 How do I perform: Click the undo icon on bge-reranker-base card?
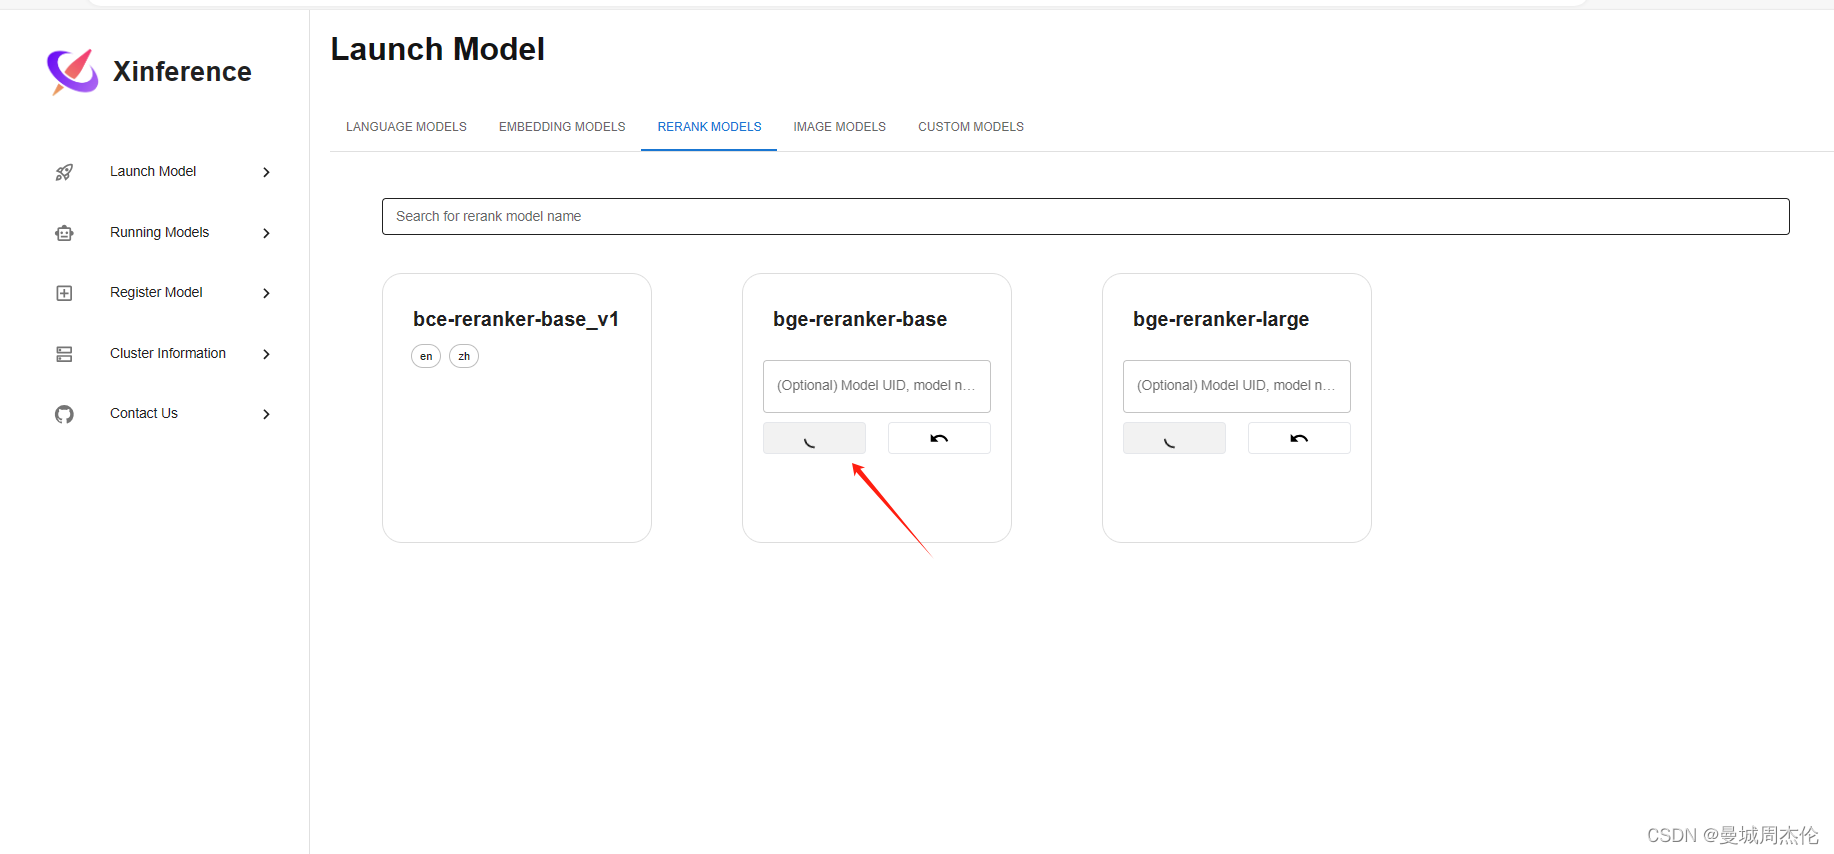click(939, 438)
